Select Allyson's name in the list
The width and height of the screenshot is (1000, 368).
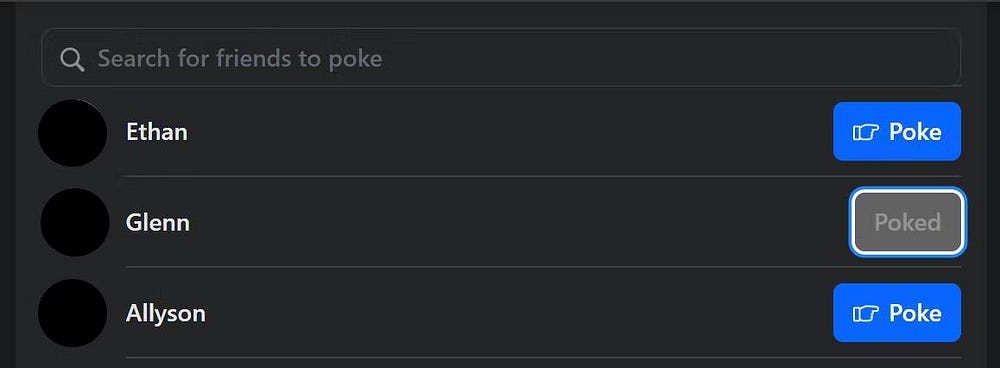166,314
